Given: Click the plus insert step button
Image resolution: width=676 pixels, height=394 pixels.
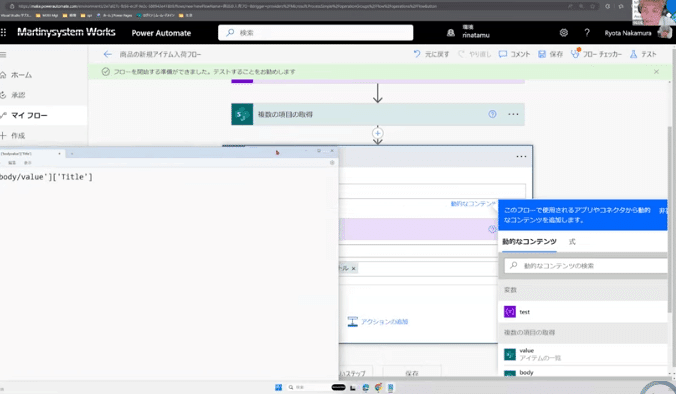Looking at the screenshot, I should coord(378,133).
